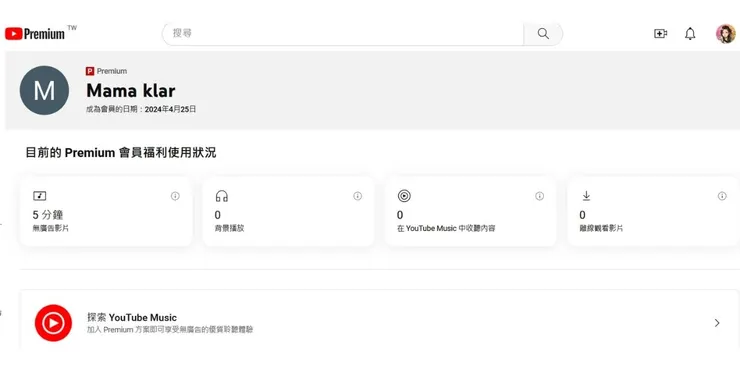740x388 pixels.
Task: Click the YouTube Premium logo
Action: coord(35,34)
